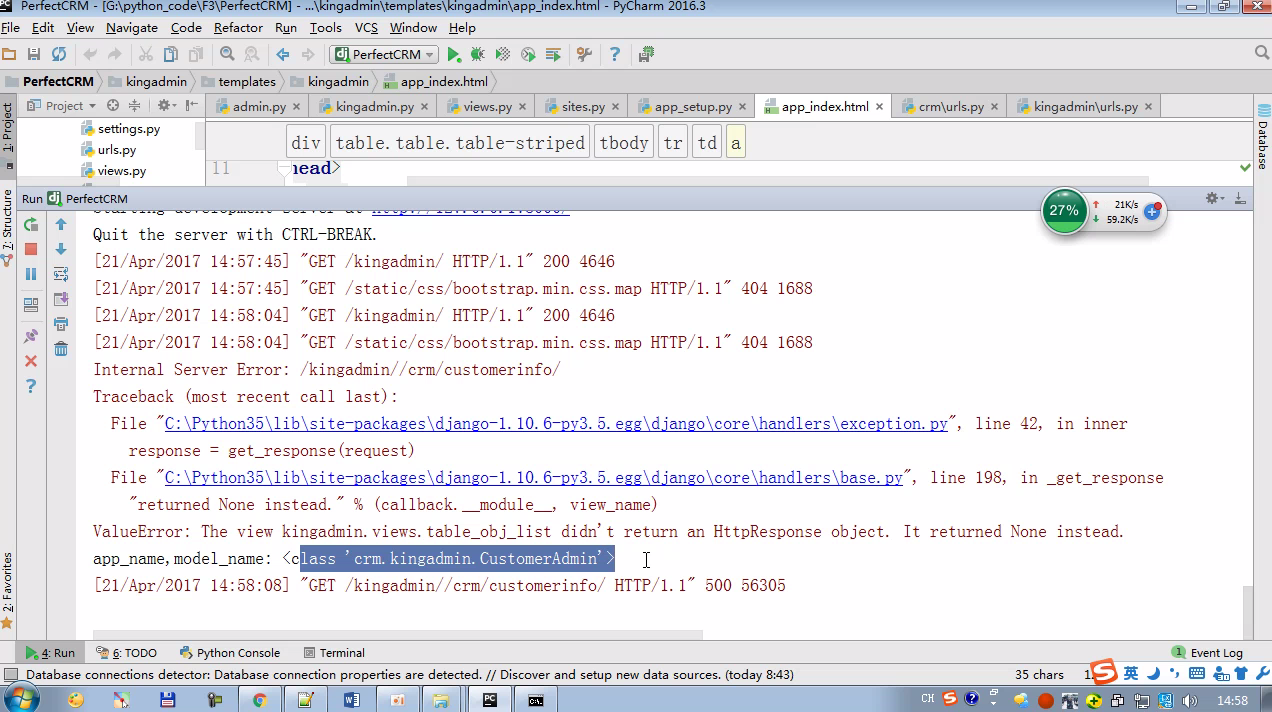
Task: Toggle tool window buttons in status bar corner
Action: tap(11, 675)
